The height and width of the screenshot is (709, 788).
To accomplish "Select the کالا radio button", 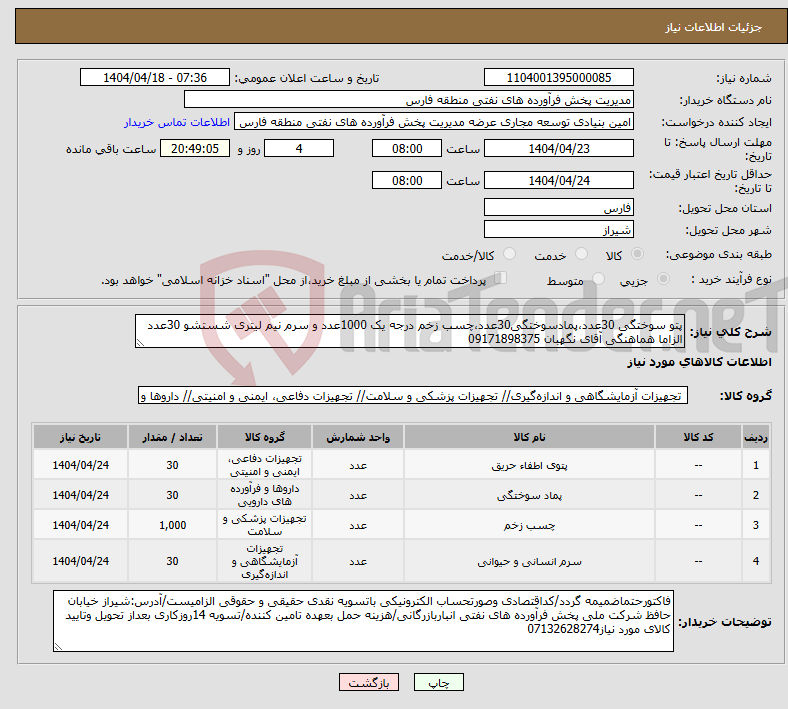I will [637, 254].
